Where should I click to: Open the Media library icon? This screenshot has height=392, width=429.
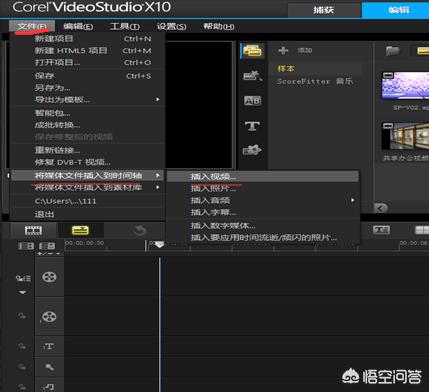[252, 51]
